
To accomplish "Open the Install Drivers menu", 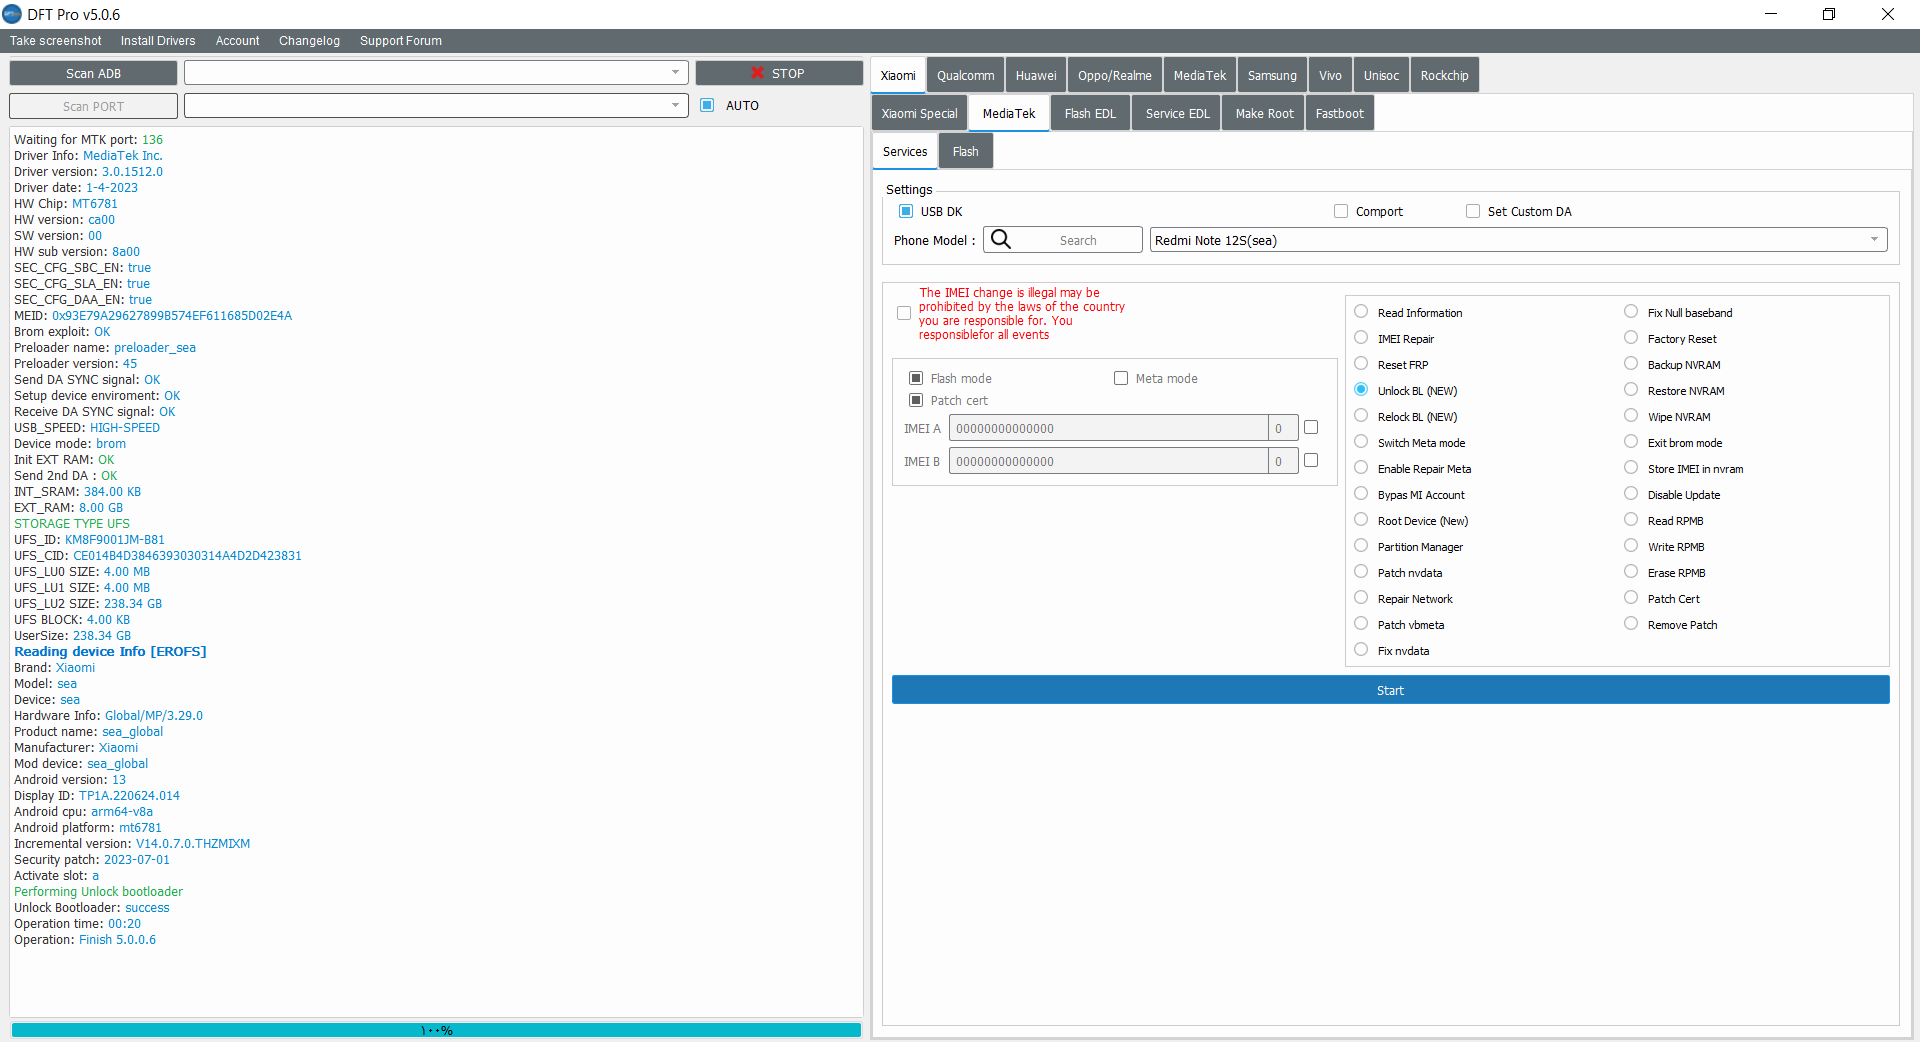I will pyautogui.click(x=158, y=41).
